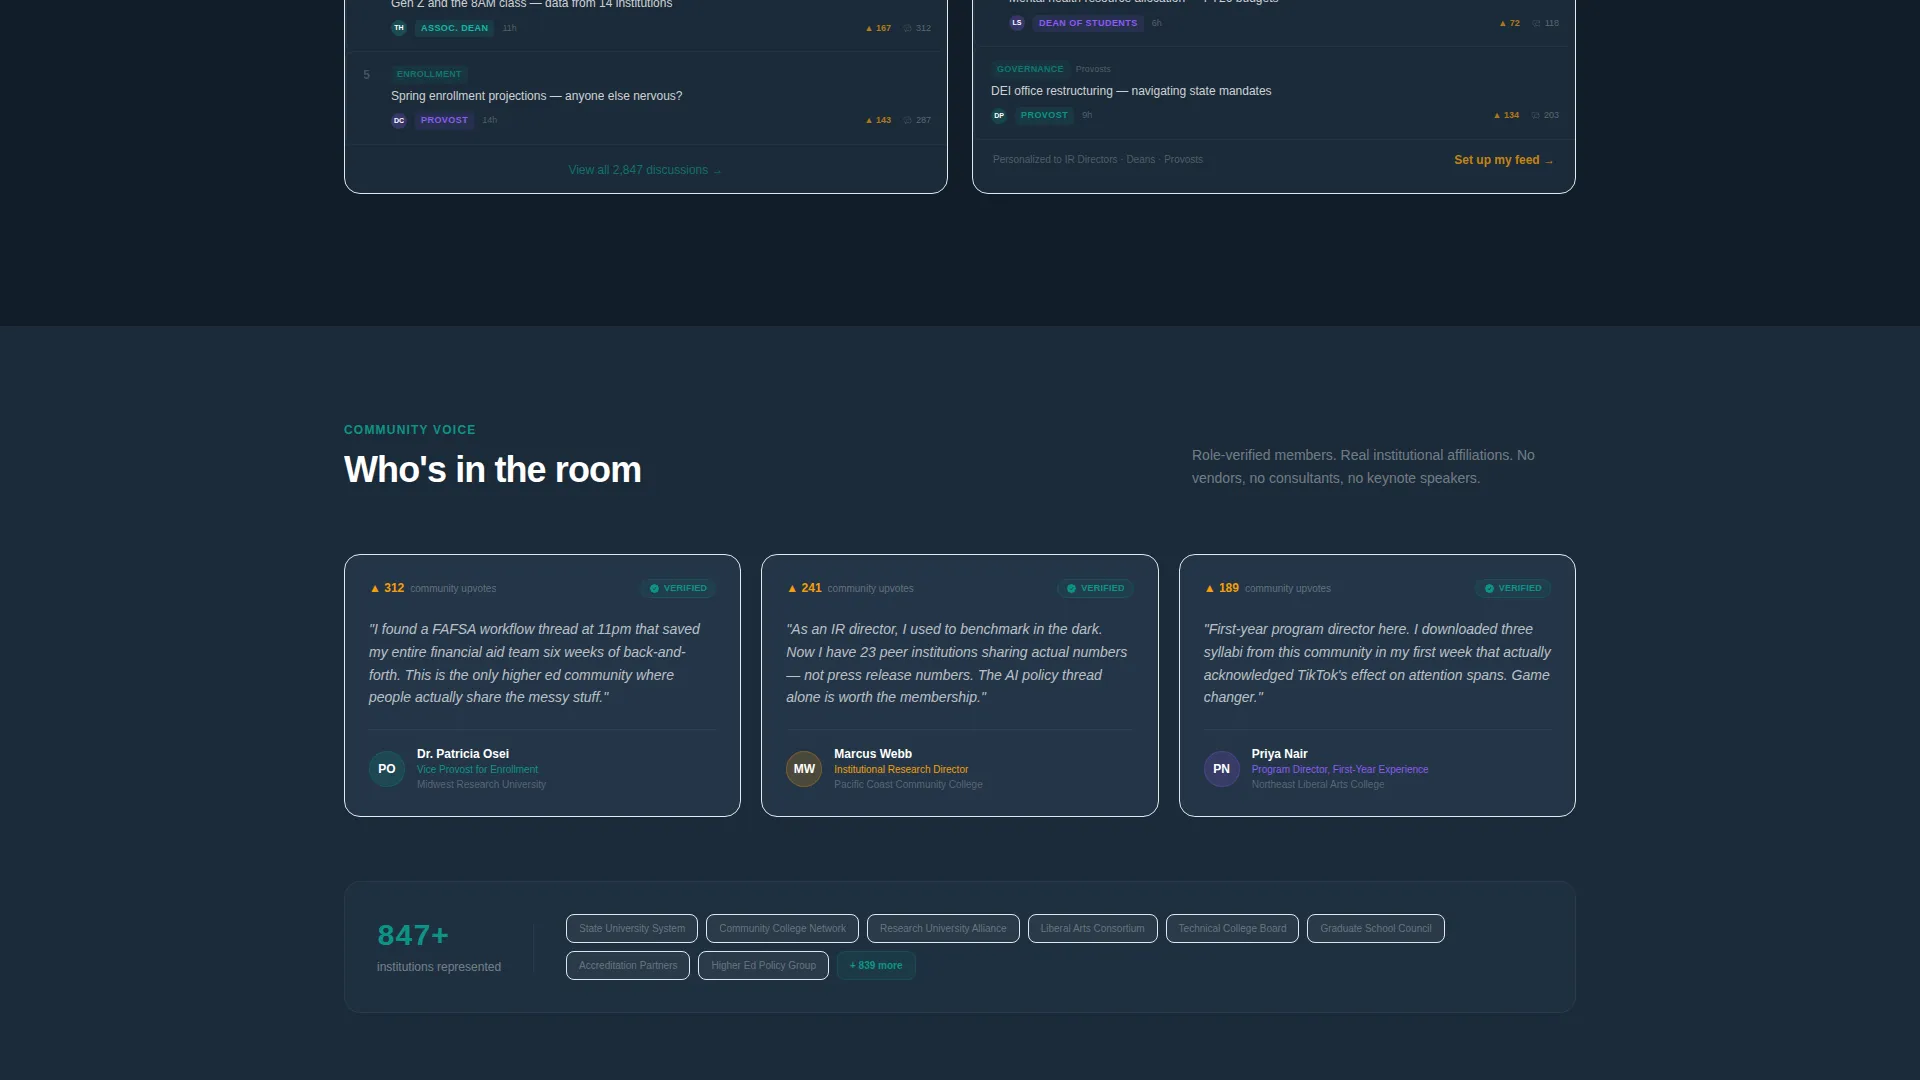
Task: Click the name Marcus Webb
Action: (x=873, y=754)
